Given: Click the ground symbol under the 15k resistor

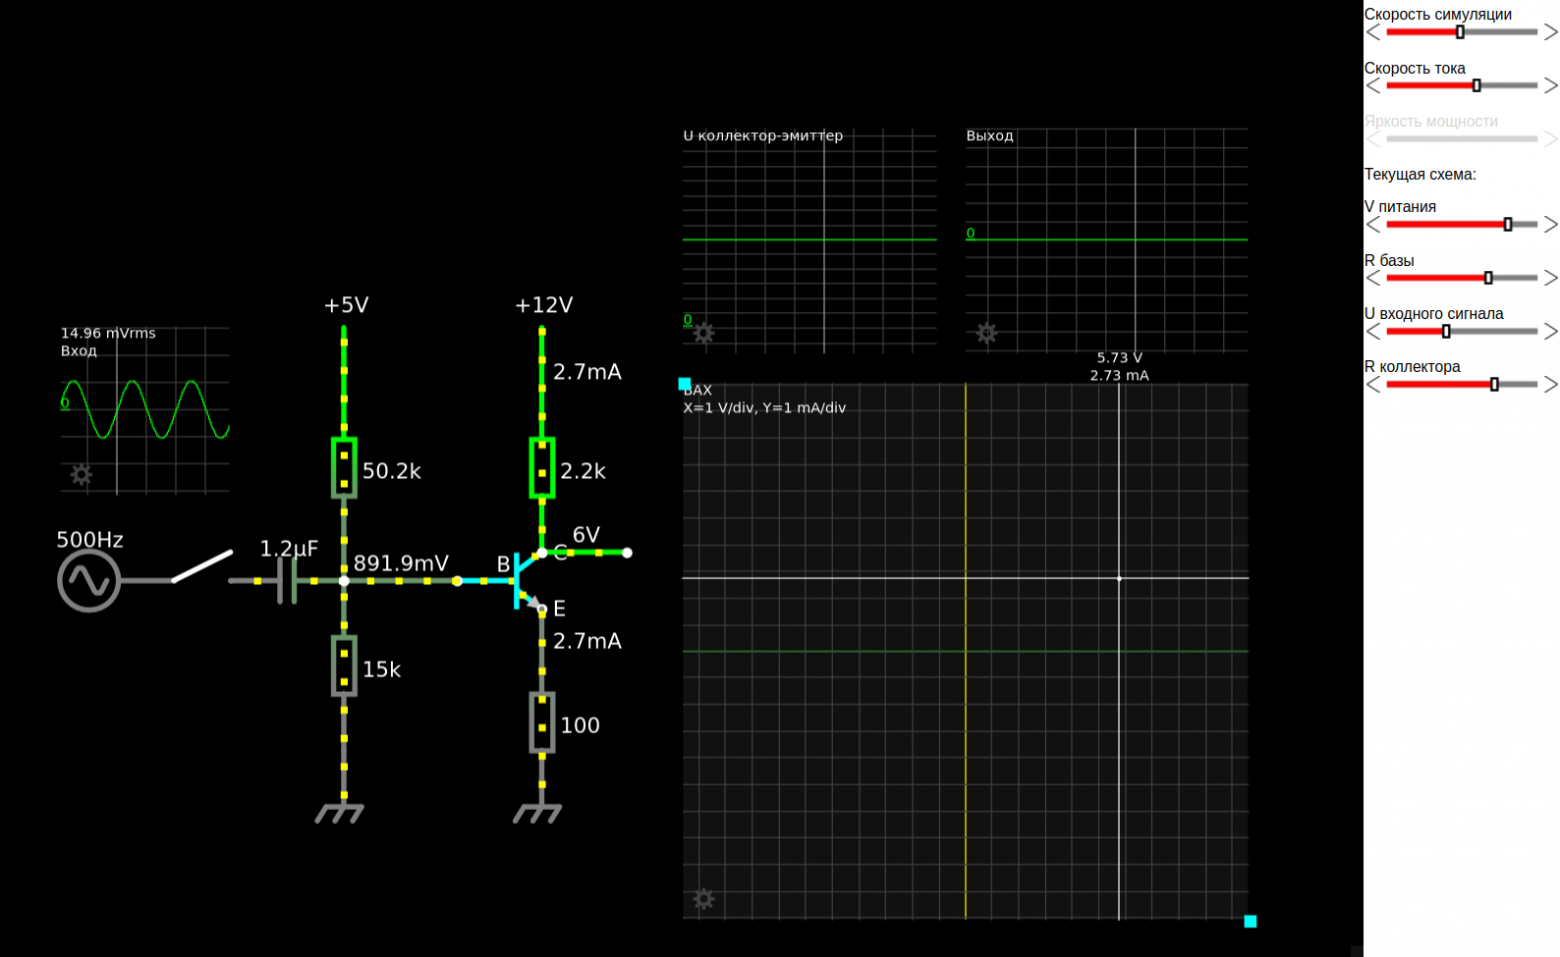Looking at the screenshot, I should [x=340, y=812].
